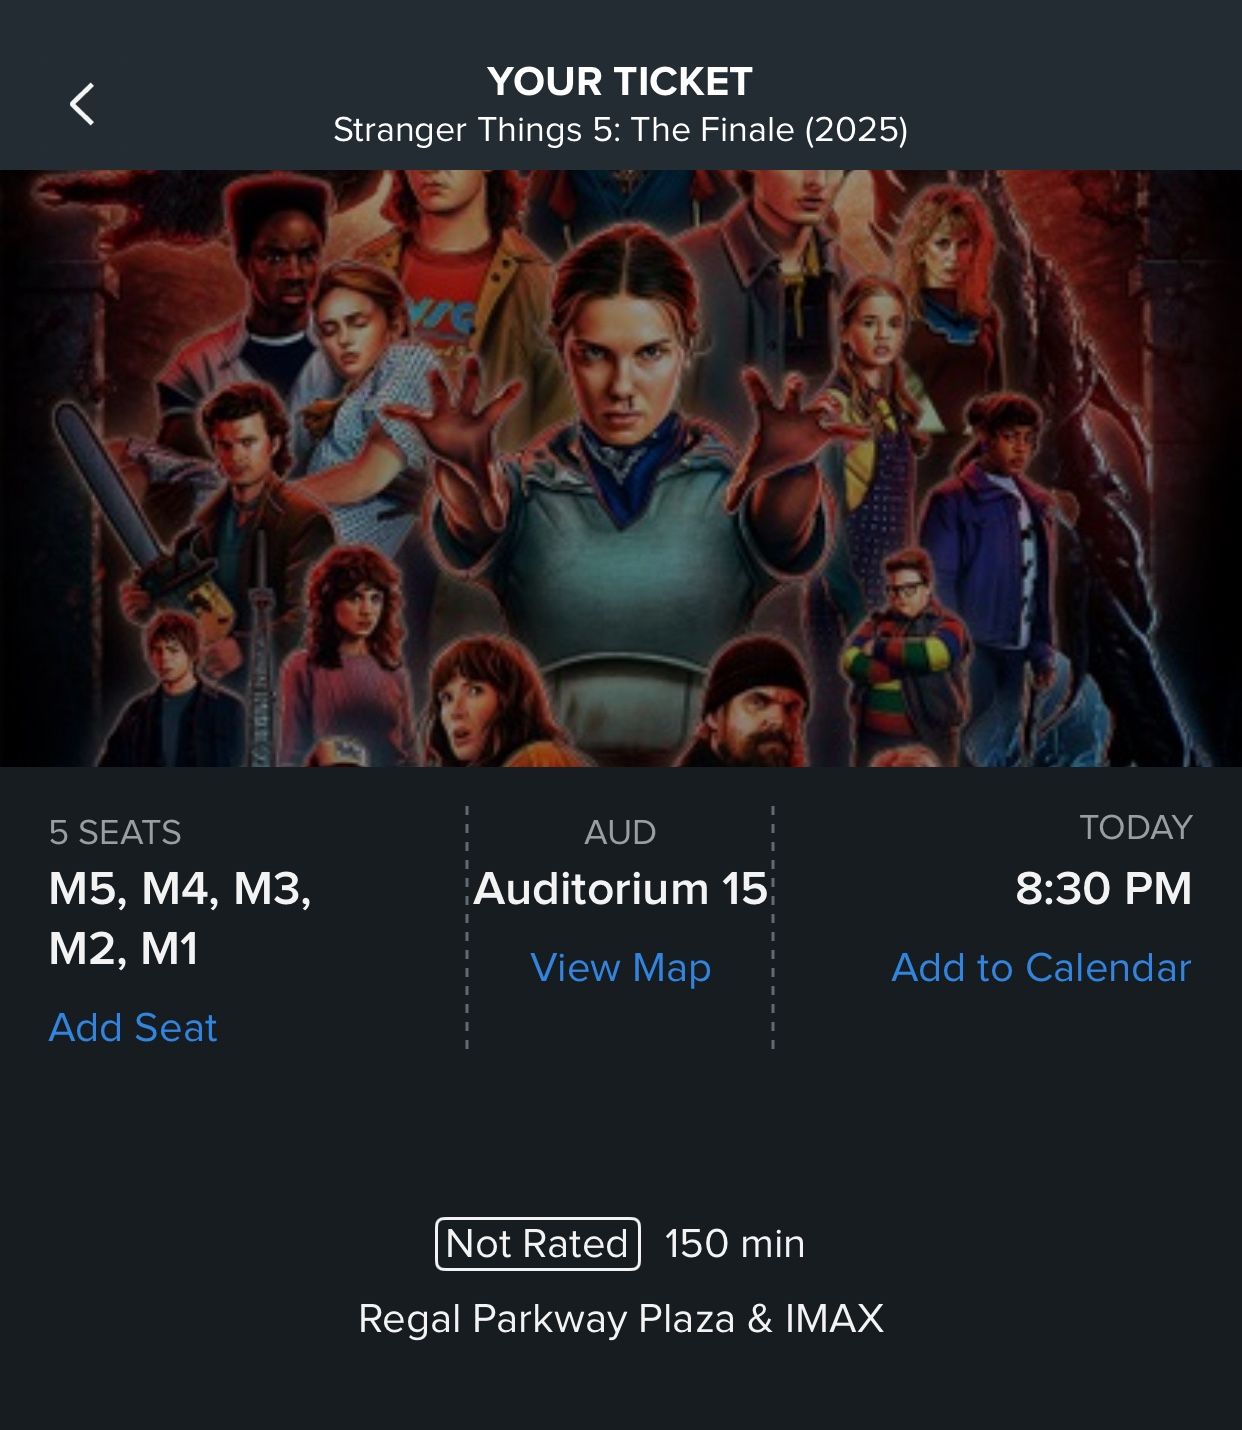Viewport: 1242px width, 1430px height.
Task: Tap the seat list M5, M4, M3, M2, M1
Action: point(180,918)
